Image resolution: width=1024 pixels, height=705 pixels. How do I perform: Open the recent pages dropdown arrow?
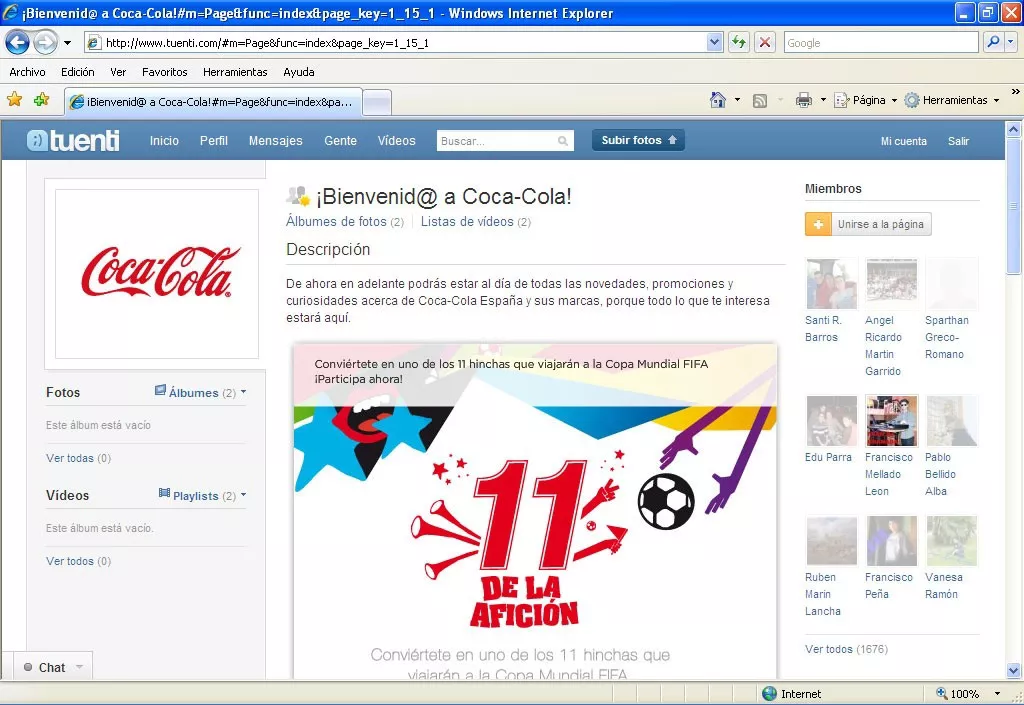(x=67, y=43)
